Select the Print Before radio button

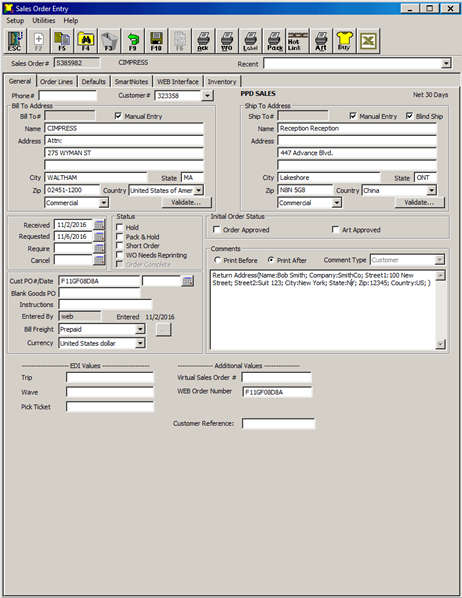[217, 260]
